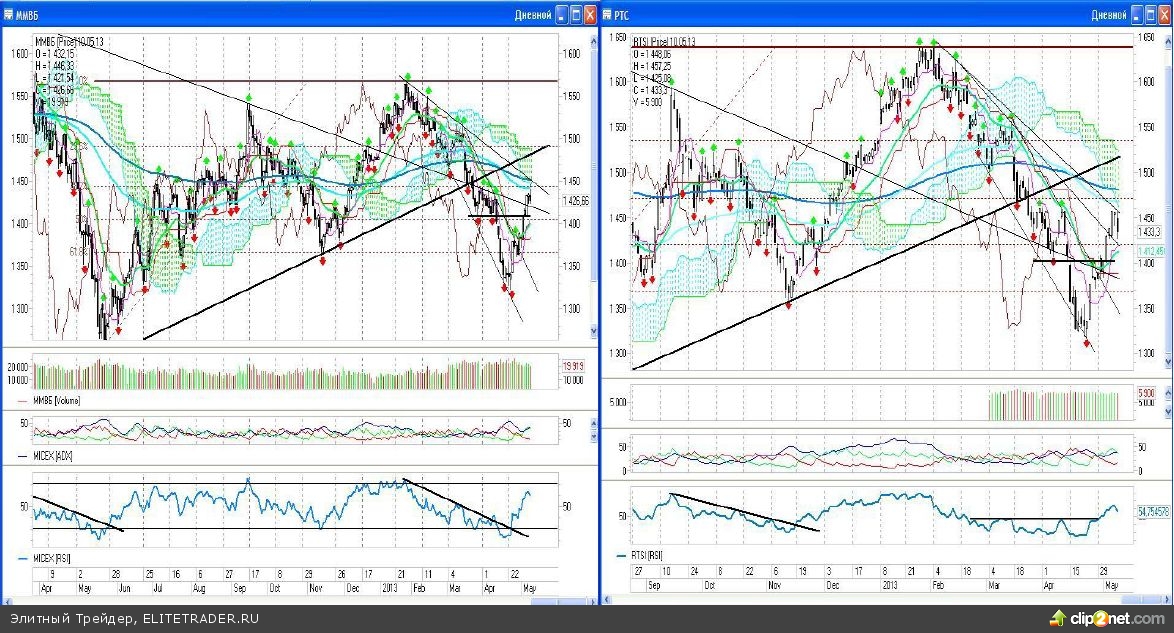Click the Дневной timeframe label in РТС window
The image size is (1174, 633).
point(1108,15)
